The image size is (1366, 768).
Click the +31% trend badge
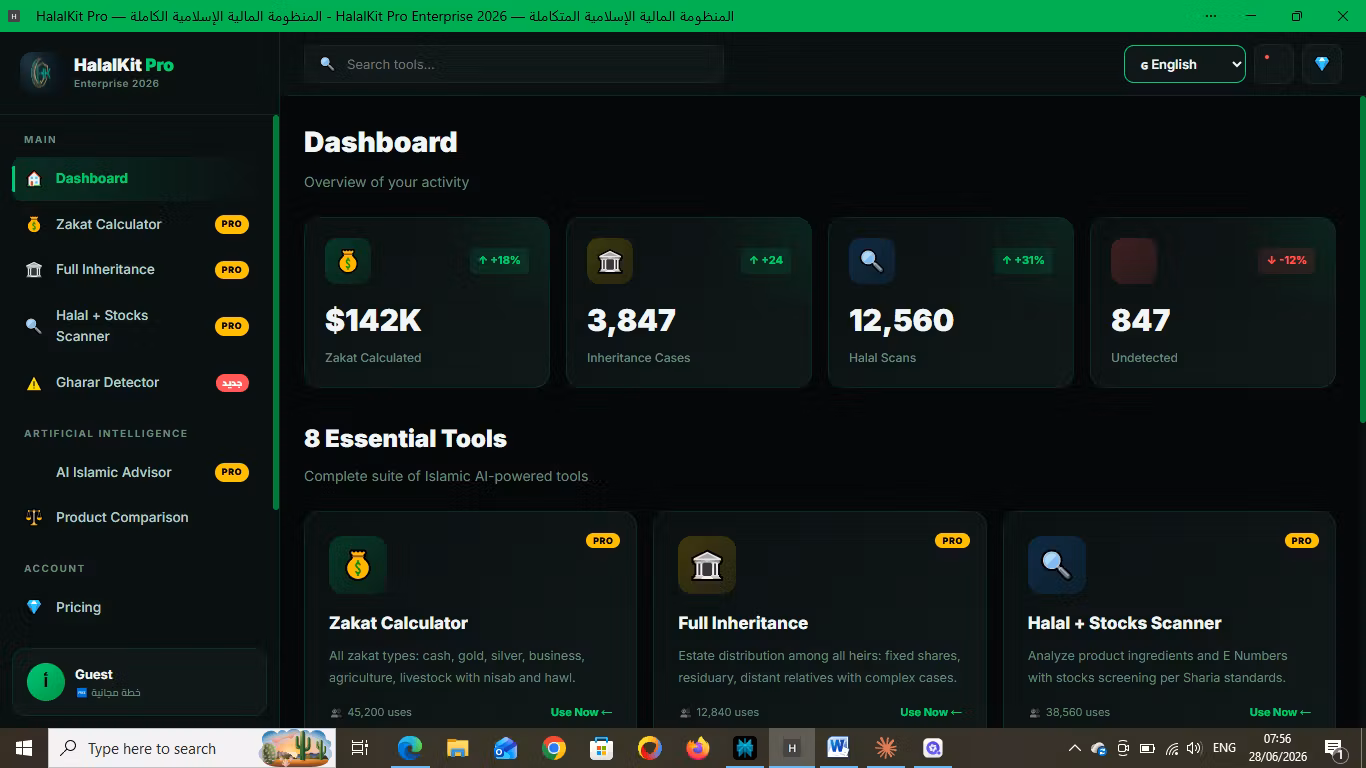pyautogui.click(x=1023, y=261)
